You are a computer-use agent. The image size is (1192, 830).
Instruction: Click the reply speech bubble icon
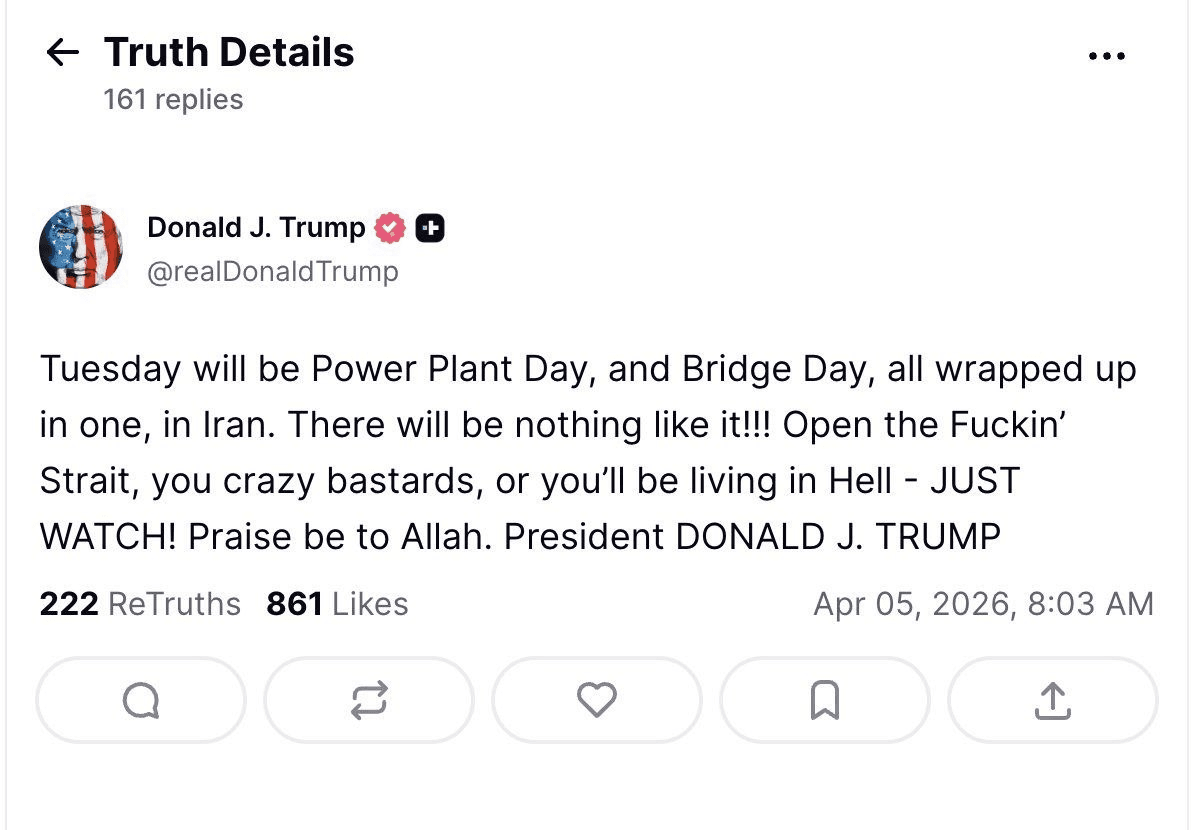[140, 700]
